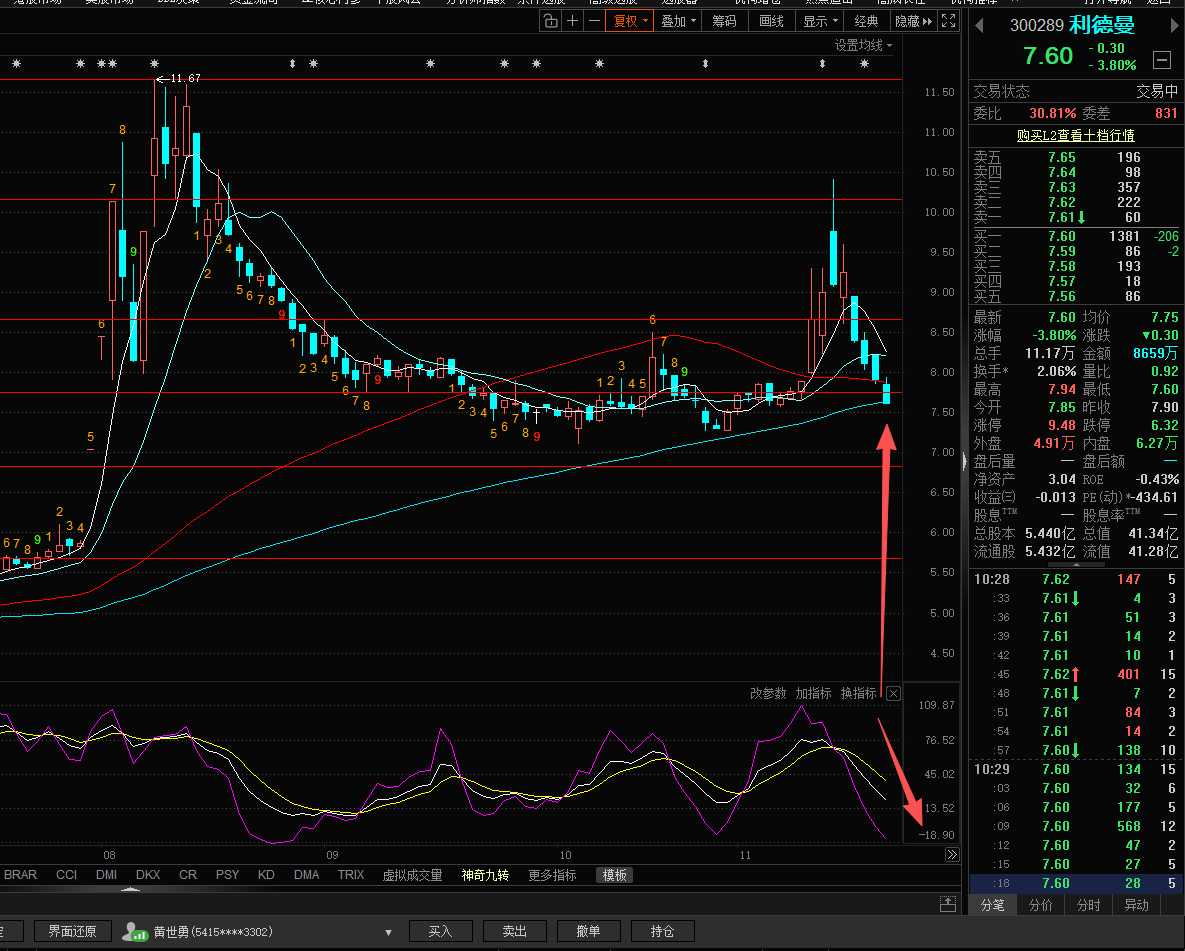This screenshot has width=1185, height=951.
Task: Select the CCI indicator tab
Action: (x=67, y=875)
